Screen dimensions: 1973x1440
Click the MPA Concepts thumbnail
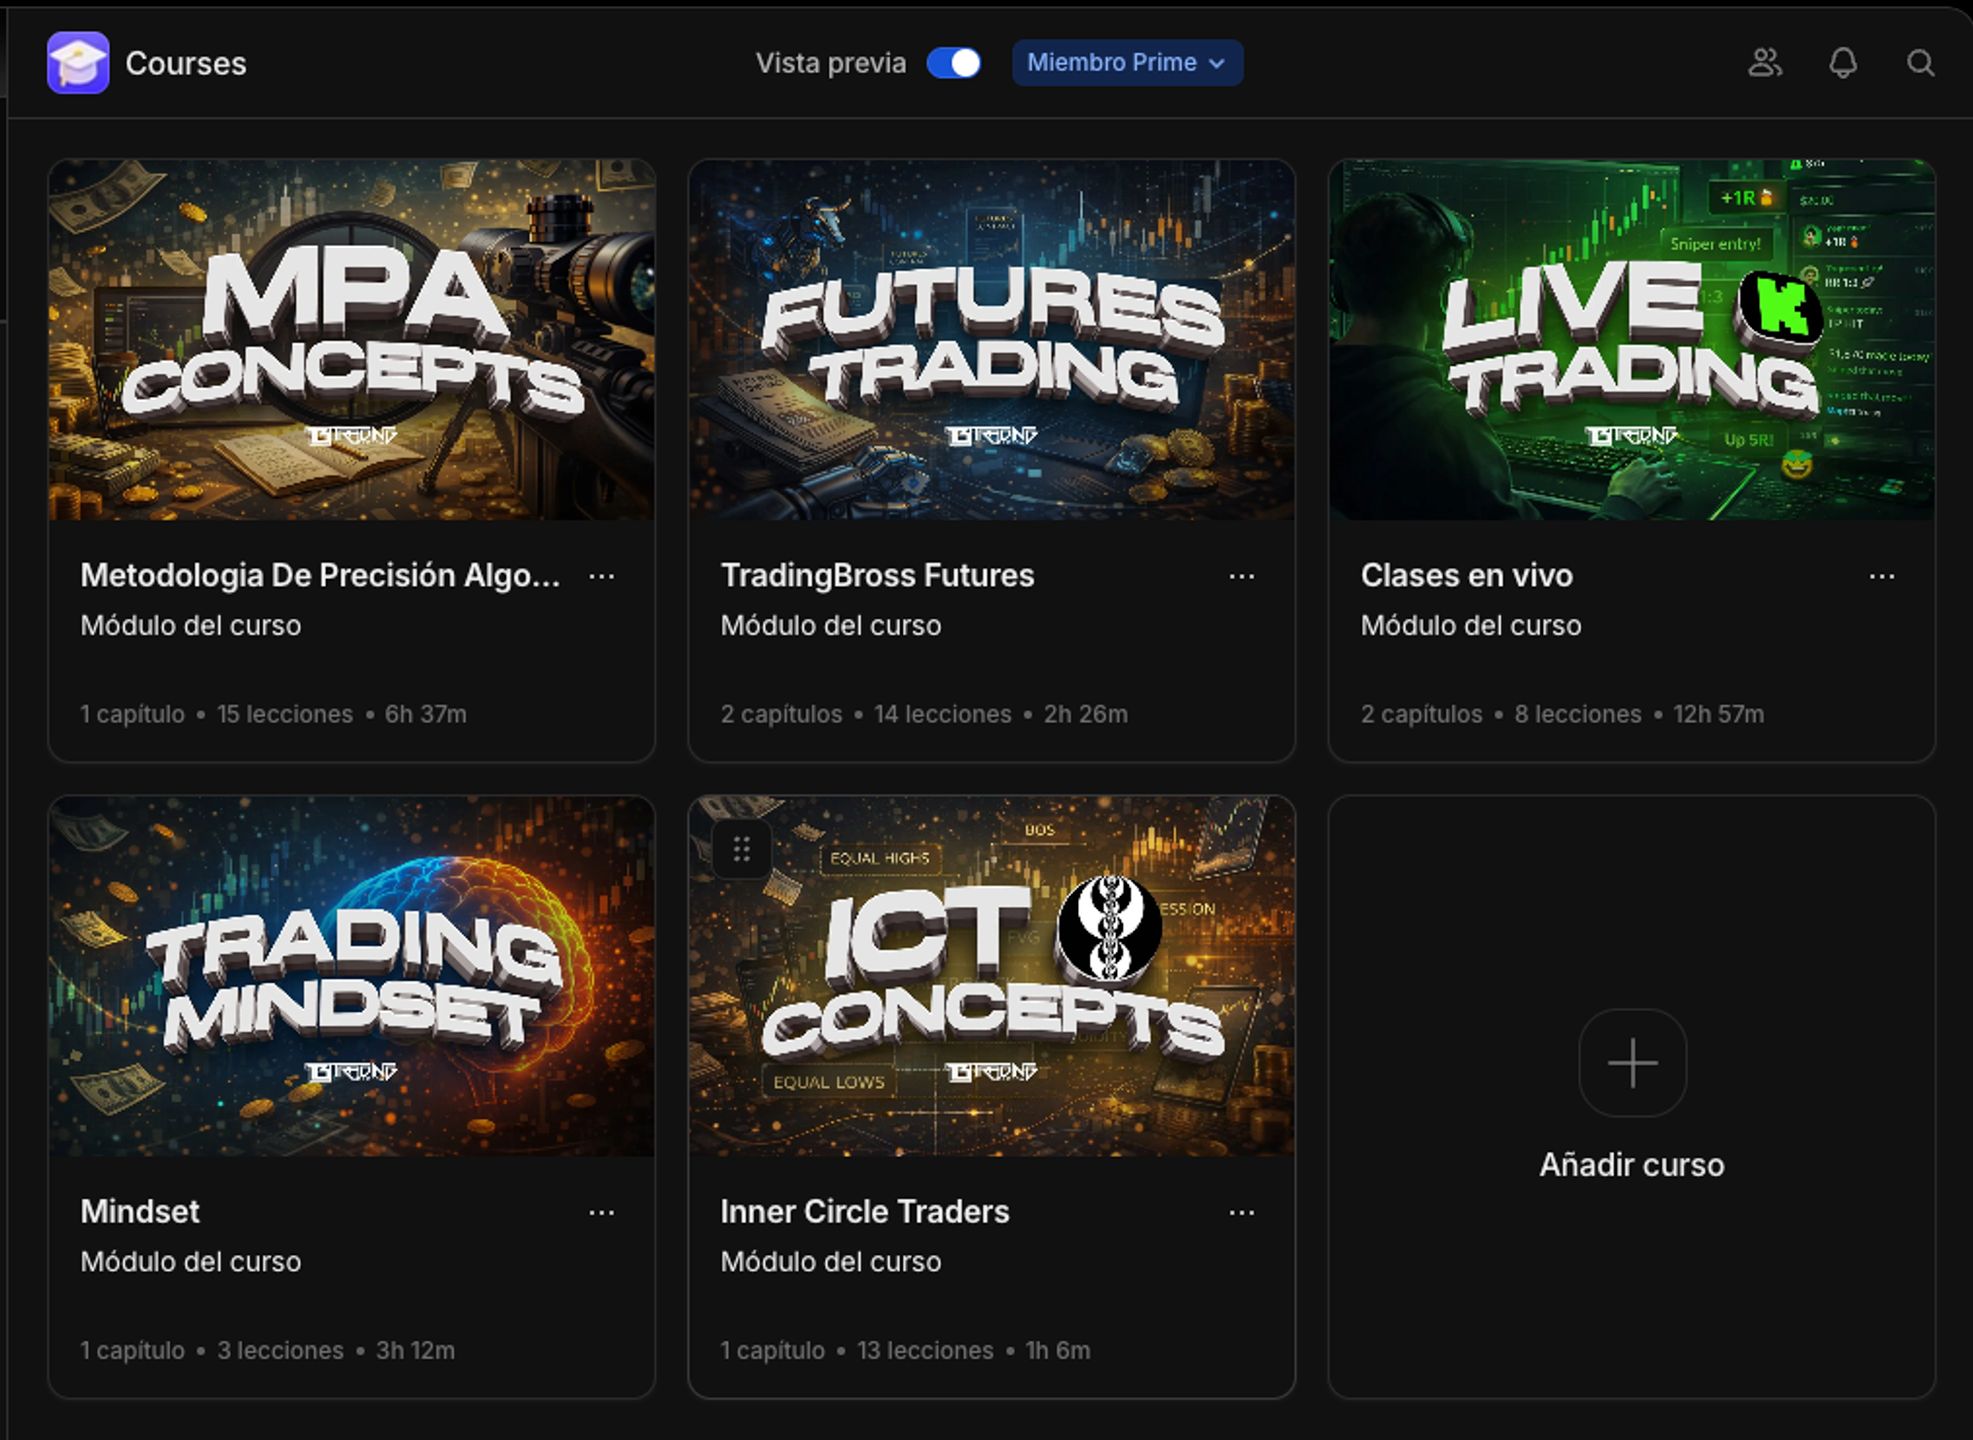pyautogui.click(x=352, y=340)
